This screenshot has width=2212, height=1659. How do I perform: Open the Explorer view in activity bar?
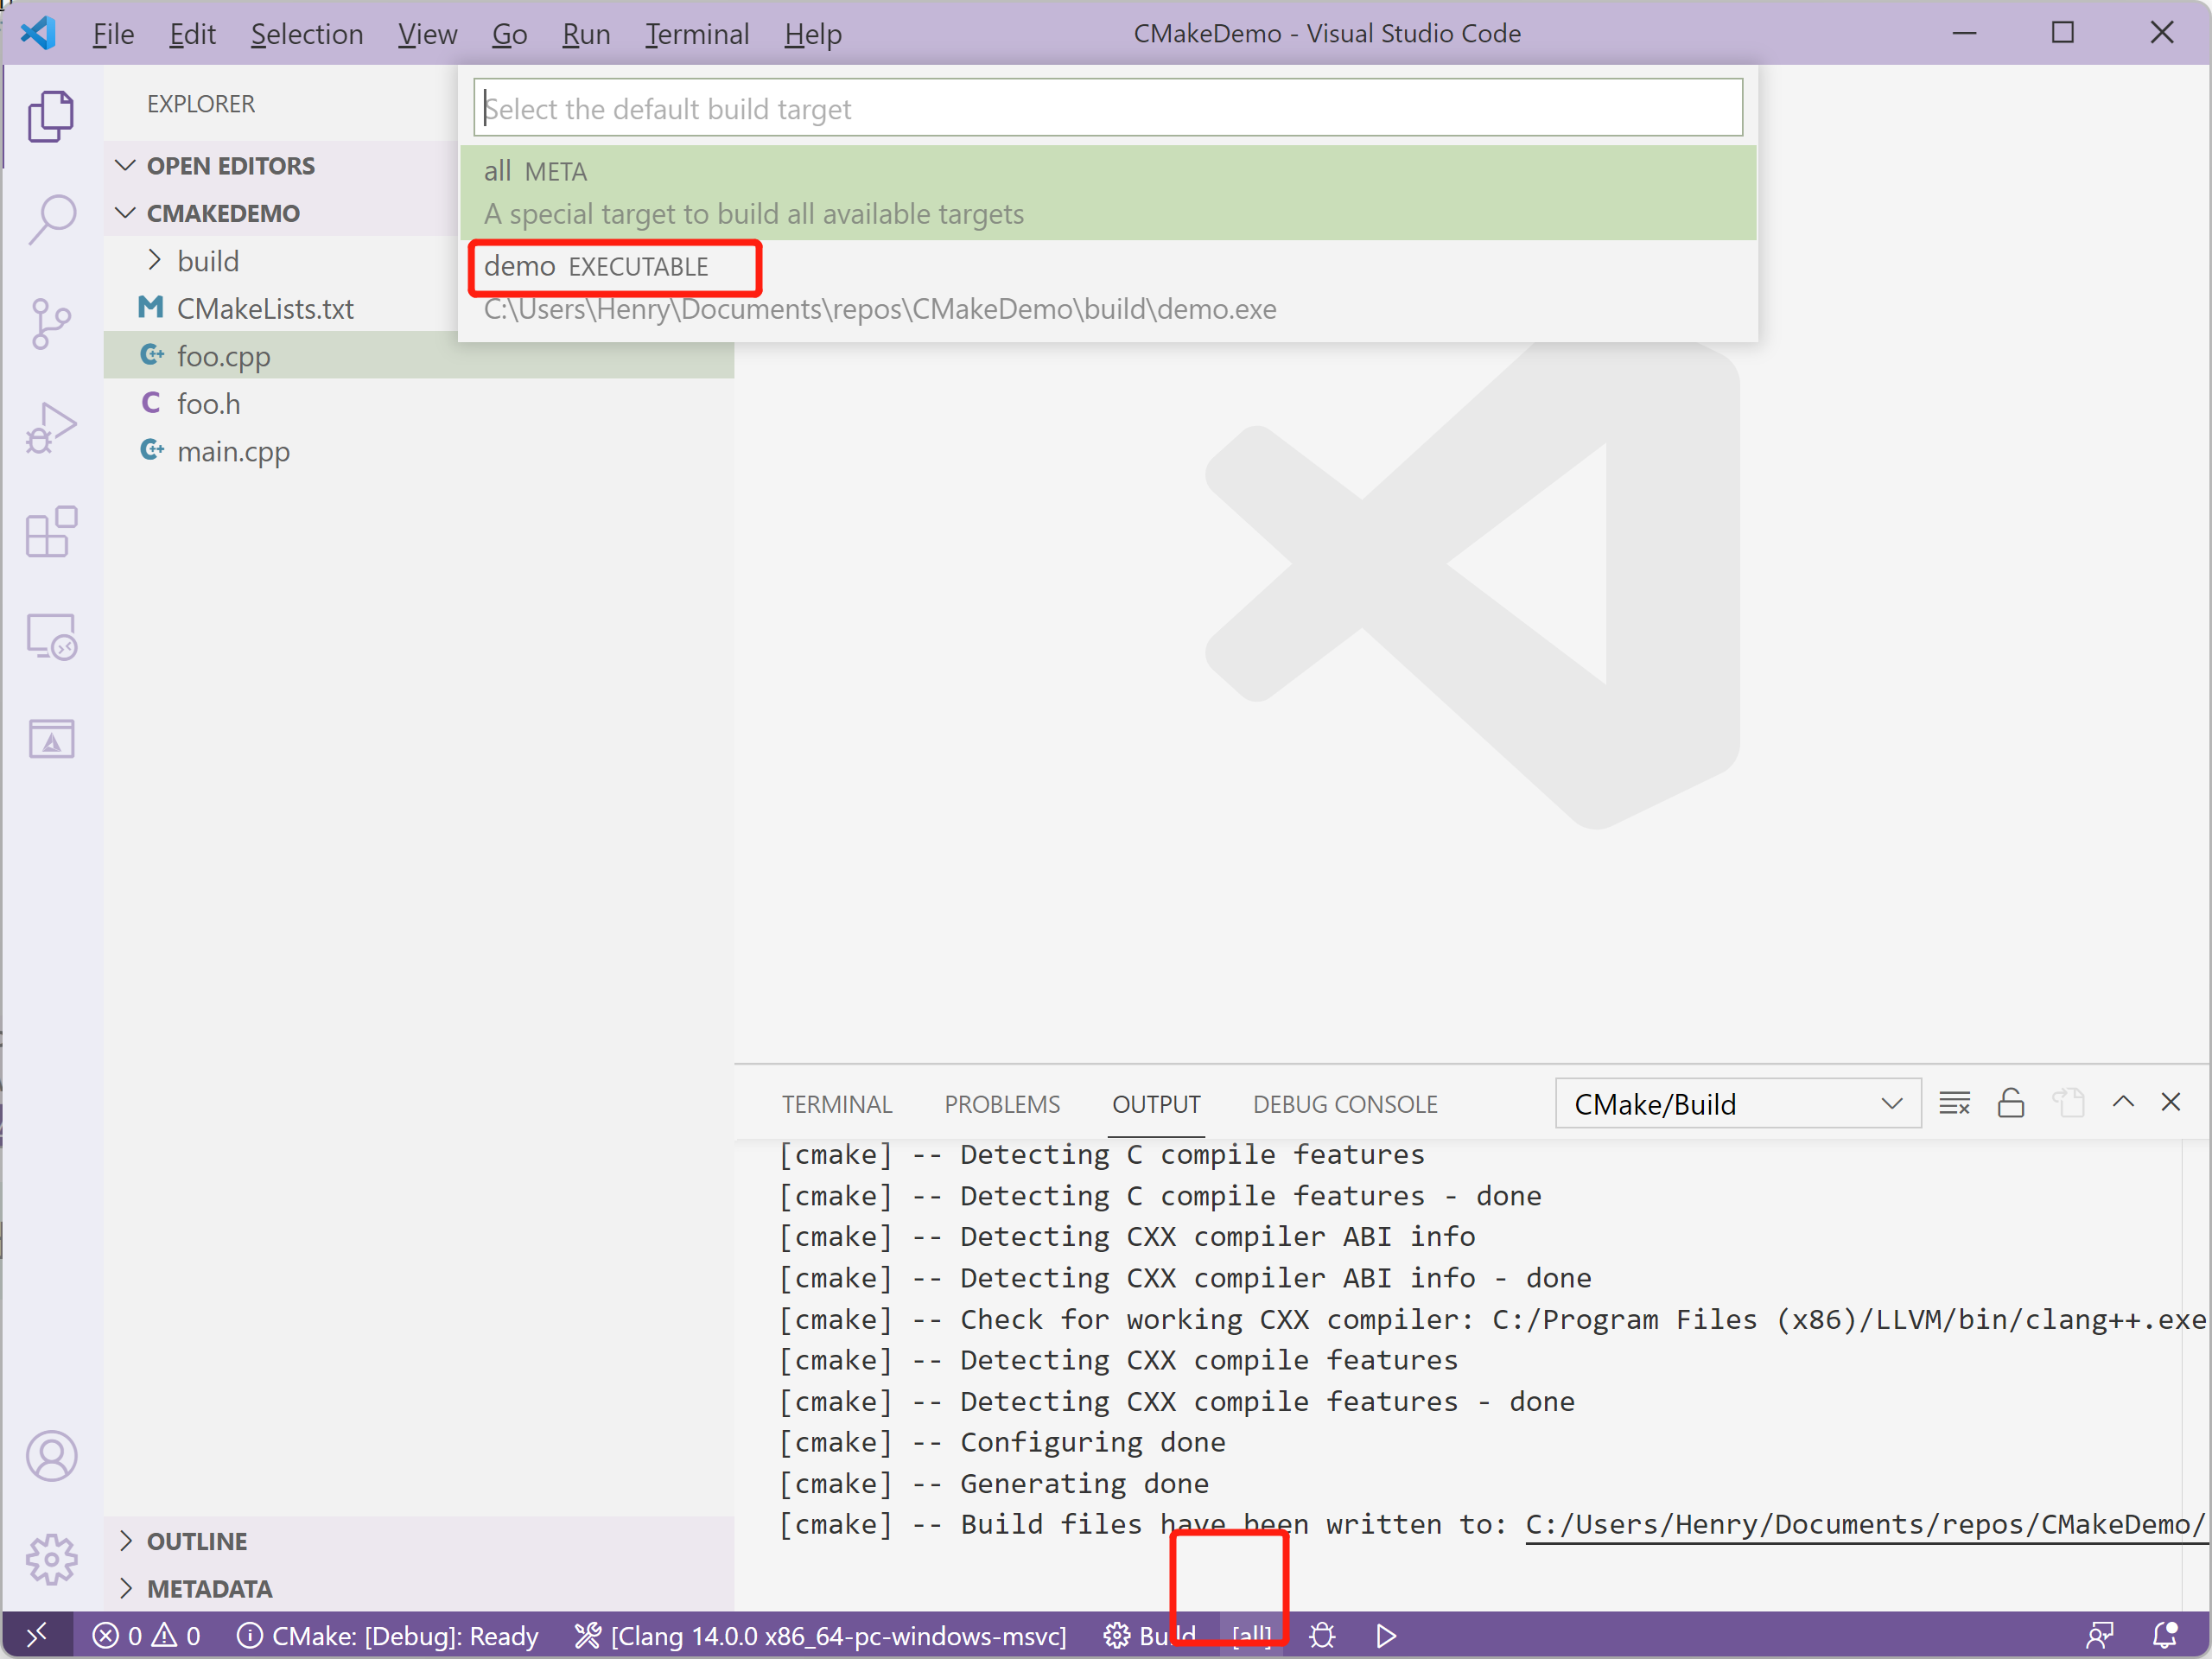point(51,116)
